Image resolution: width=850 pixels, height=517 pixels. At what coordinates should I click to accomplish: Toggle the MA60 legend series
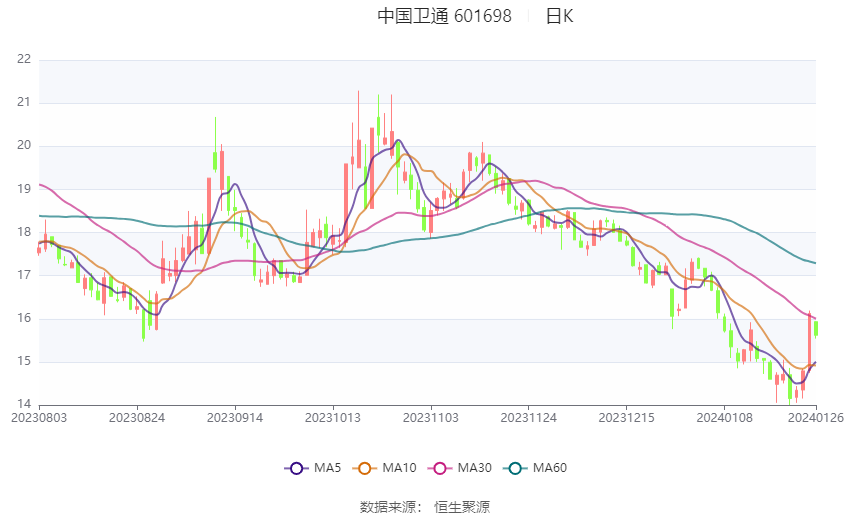coord(535,468)
